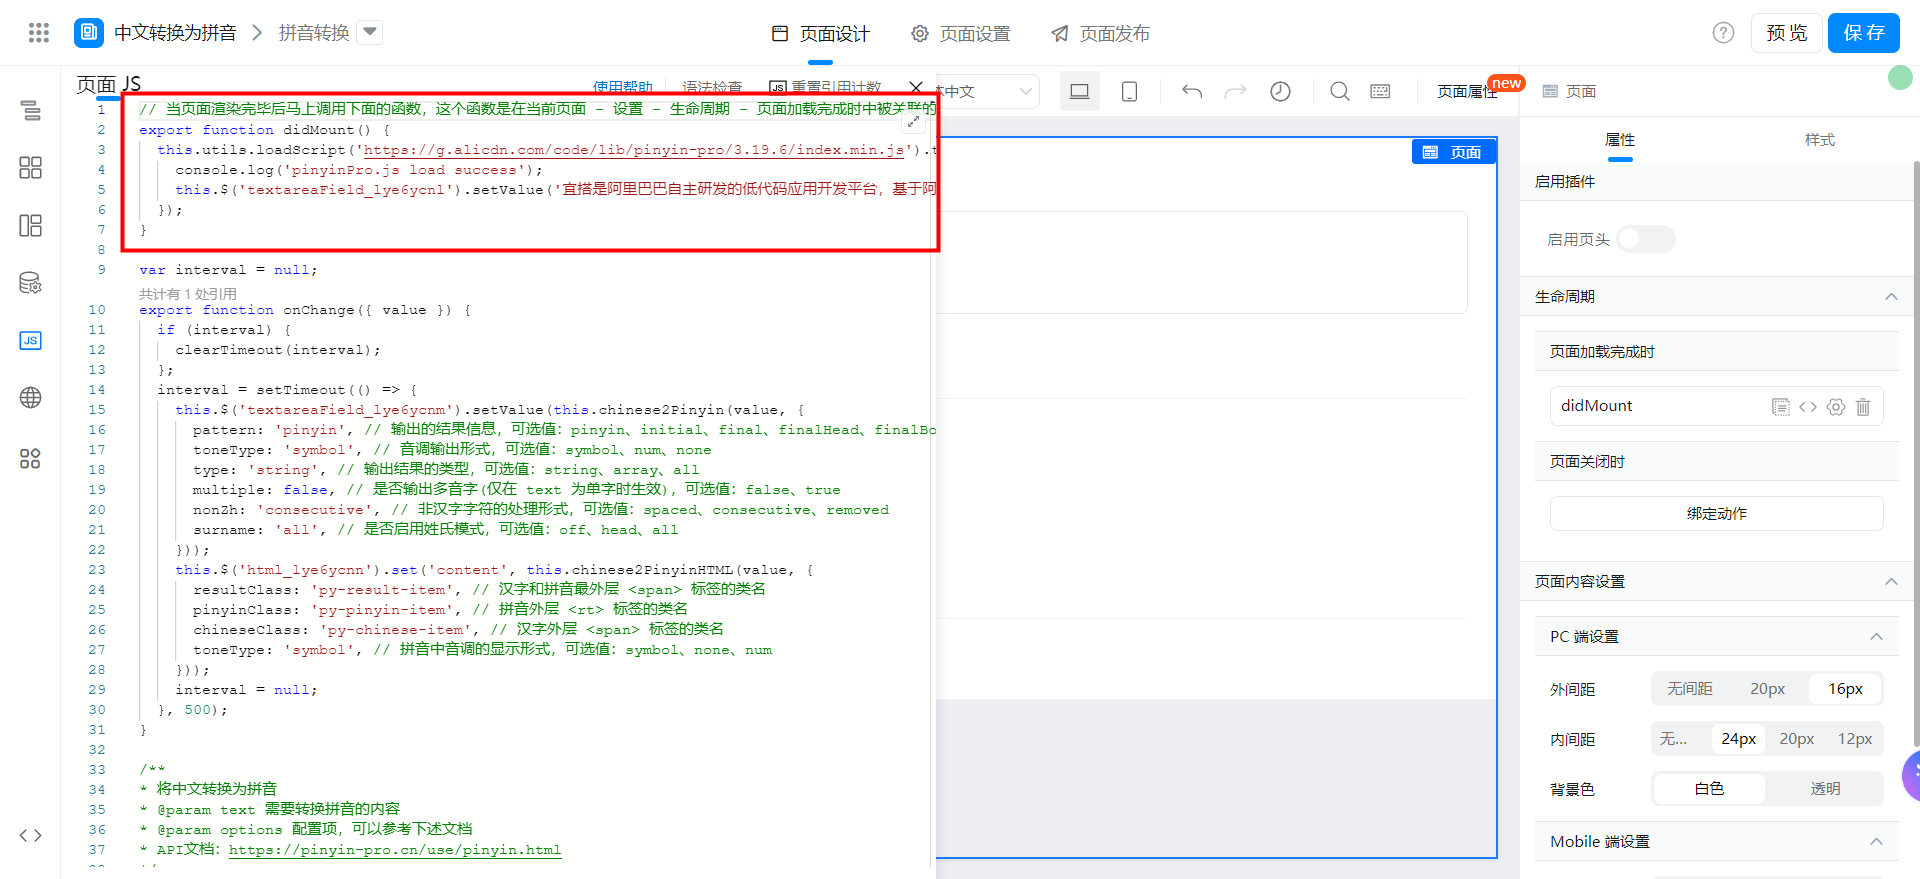Viewport: 1920px width, 879px height.
Task: Click the 预览 preview button
Action: [x=1787, y=33]
